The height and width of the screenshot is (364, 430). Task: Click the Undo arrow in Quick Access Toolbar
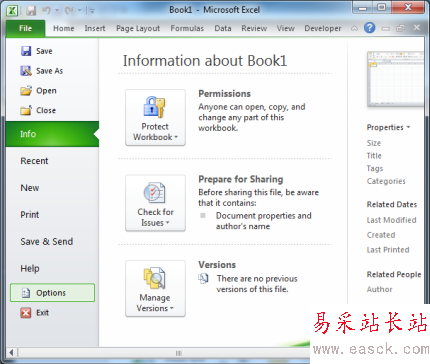click(x=46, y=11)
